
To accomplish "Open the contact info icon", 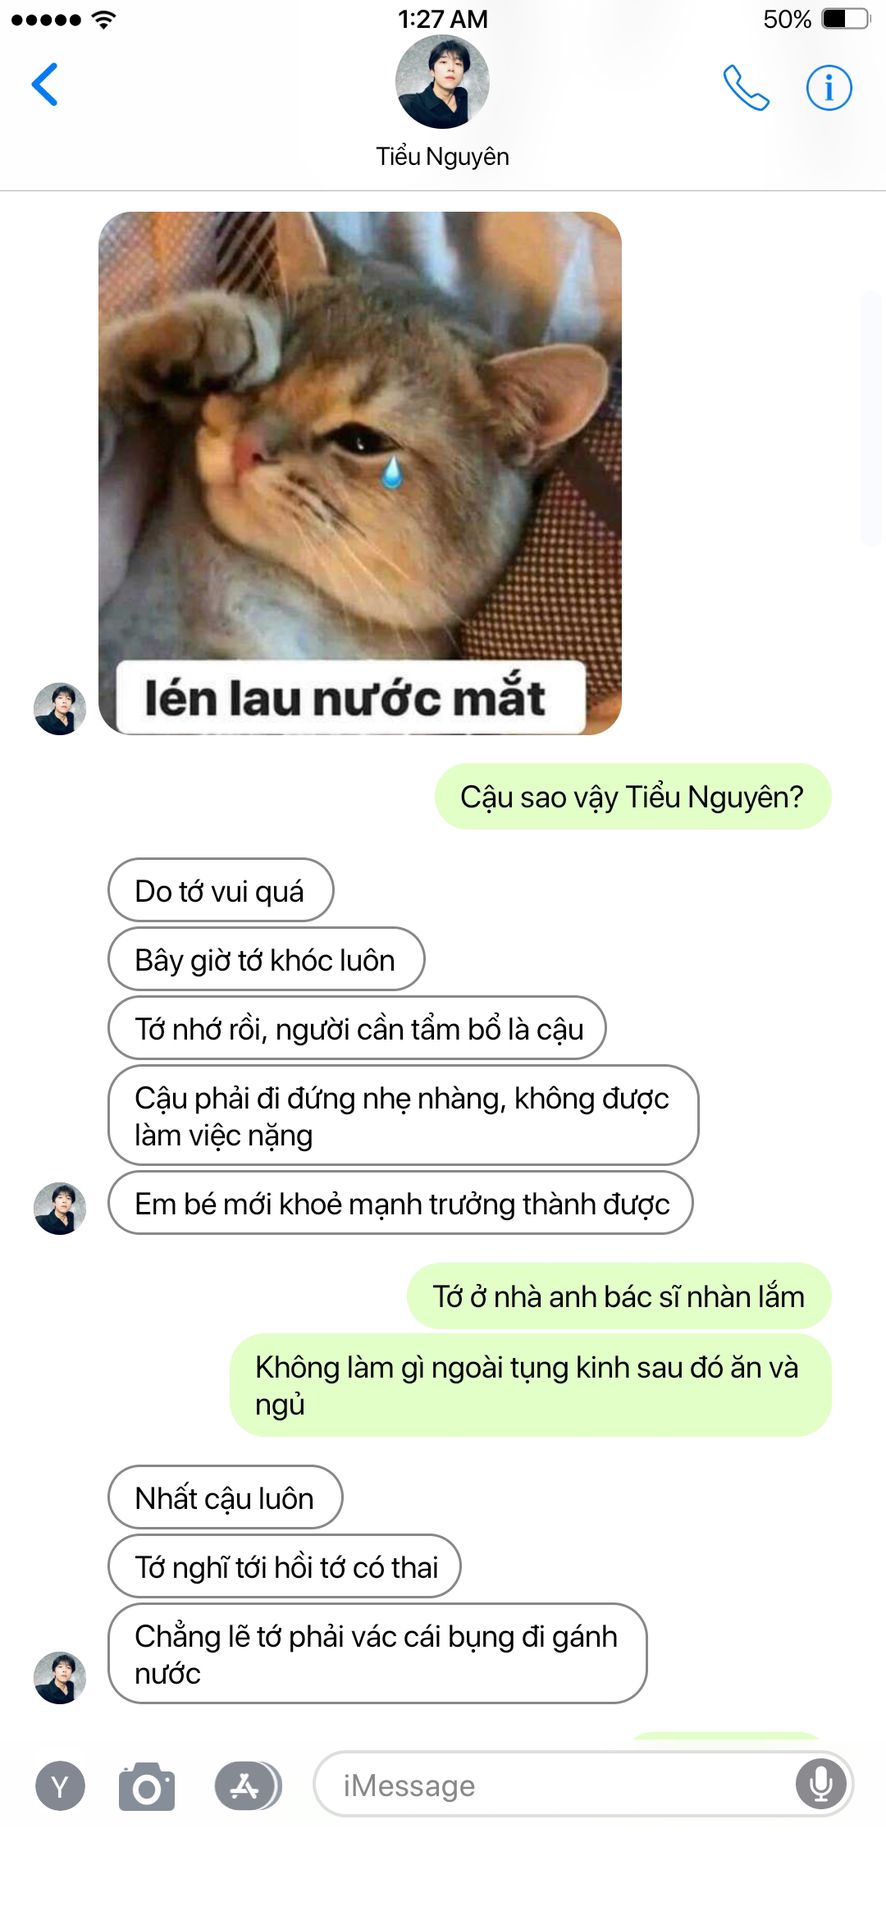I will point(829,88).
